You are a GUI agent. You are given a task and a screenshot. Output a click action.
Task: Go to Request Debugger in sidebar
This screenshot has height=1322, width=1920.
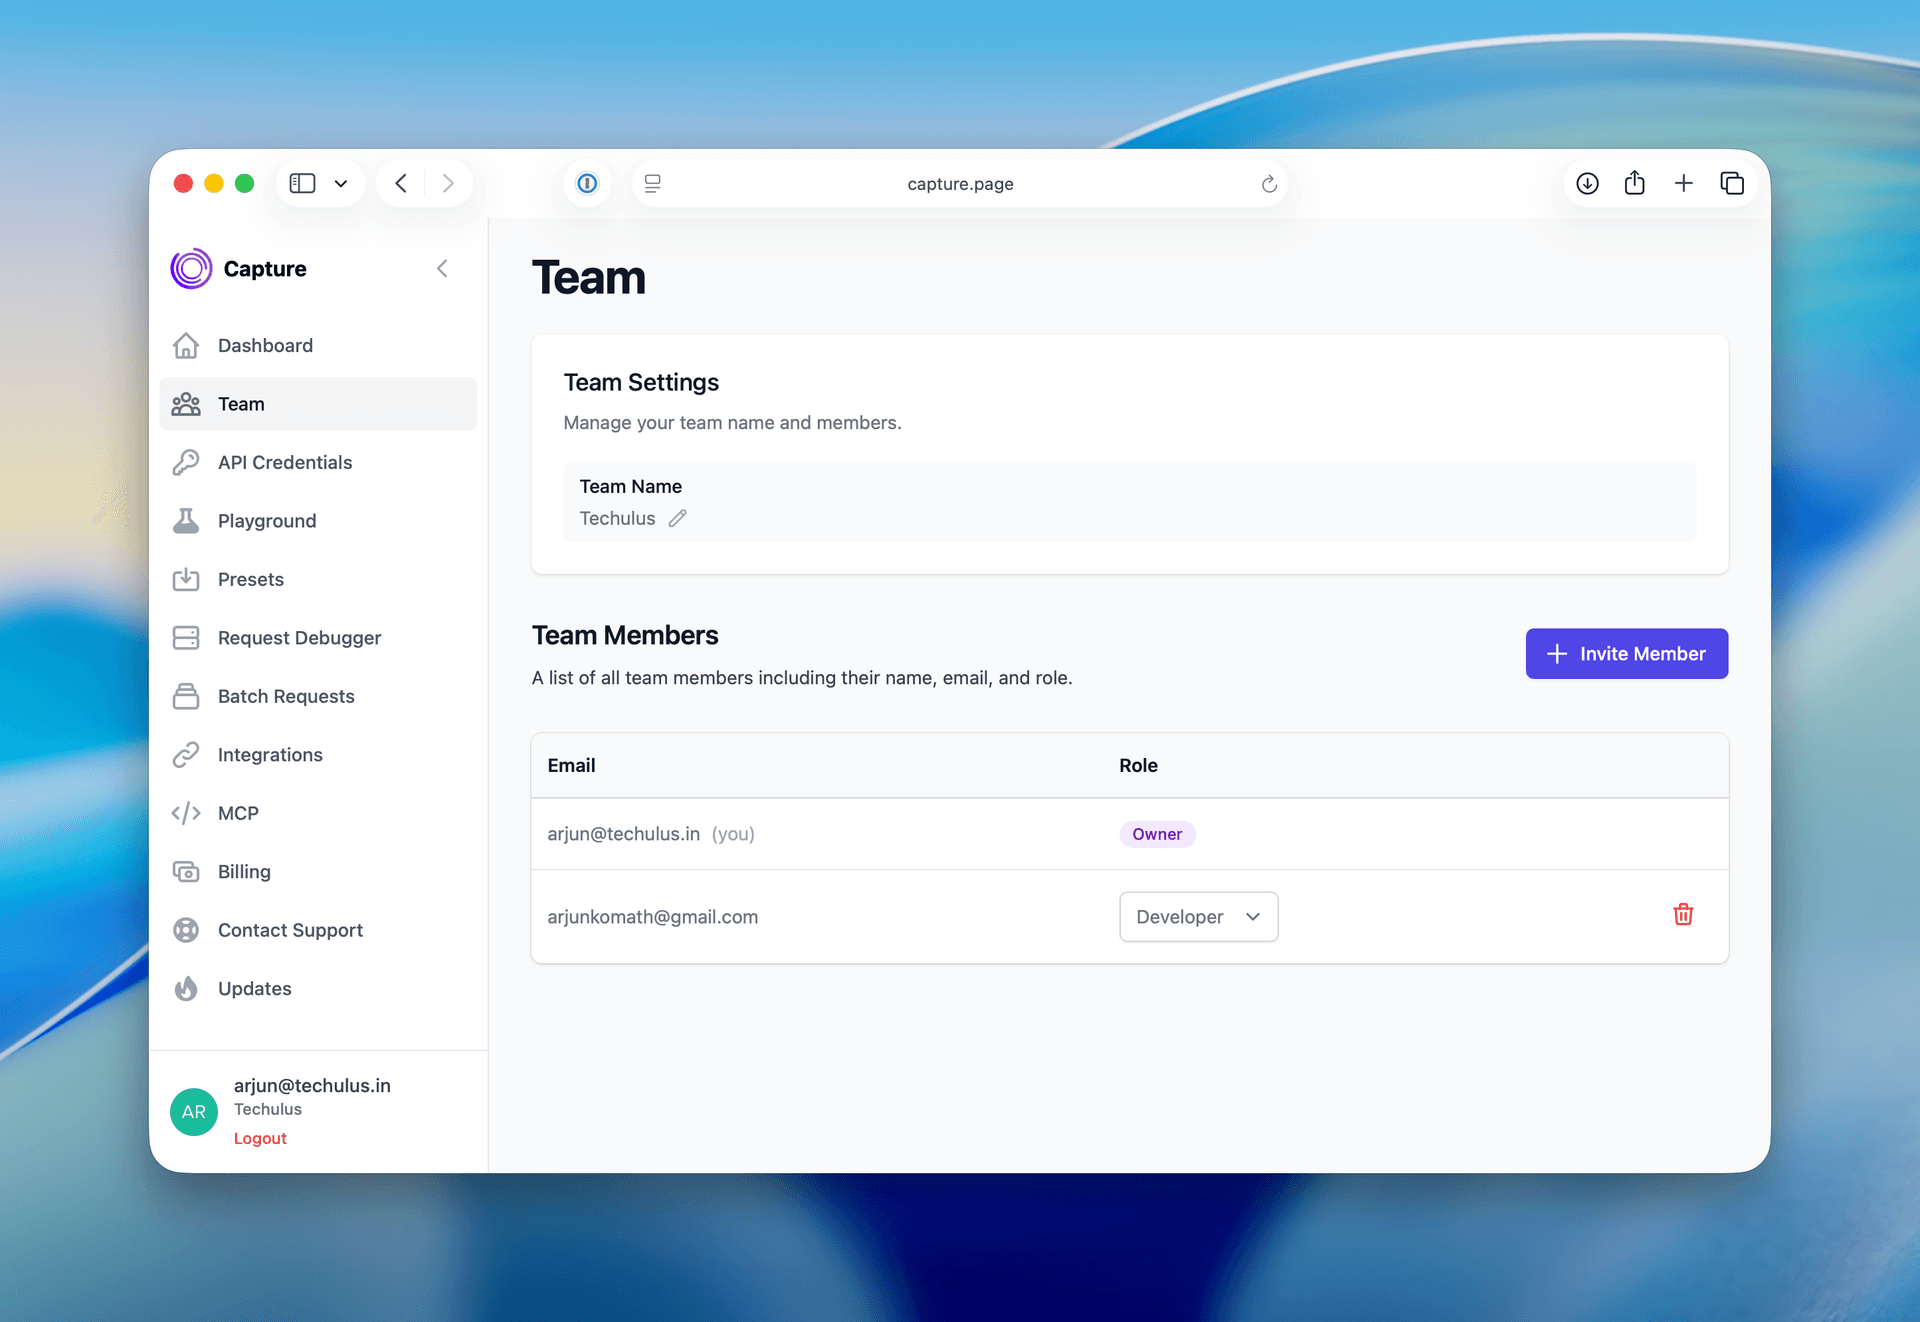[299, 638]
